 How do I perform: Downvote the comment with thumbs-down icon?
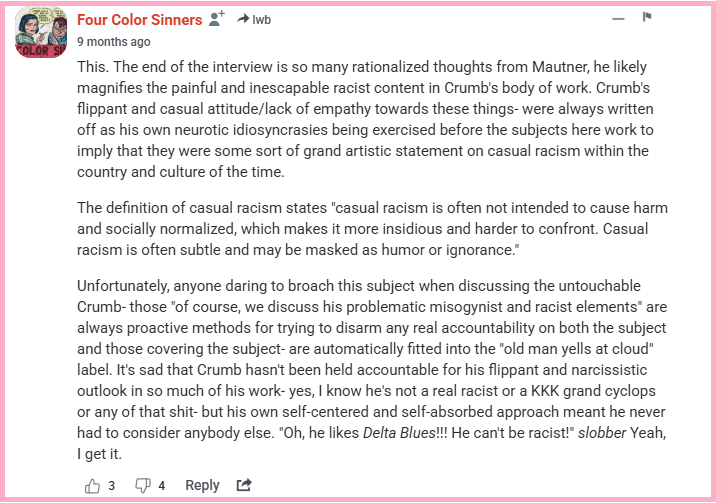[x=143, y=485]
